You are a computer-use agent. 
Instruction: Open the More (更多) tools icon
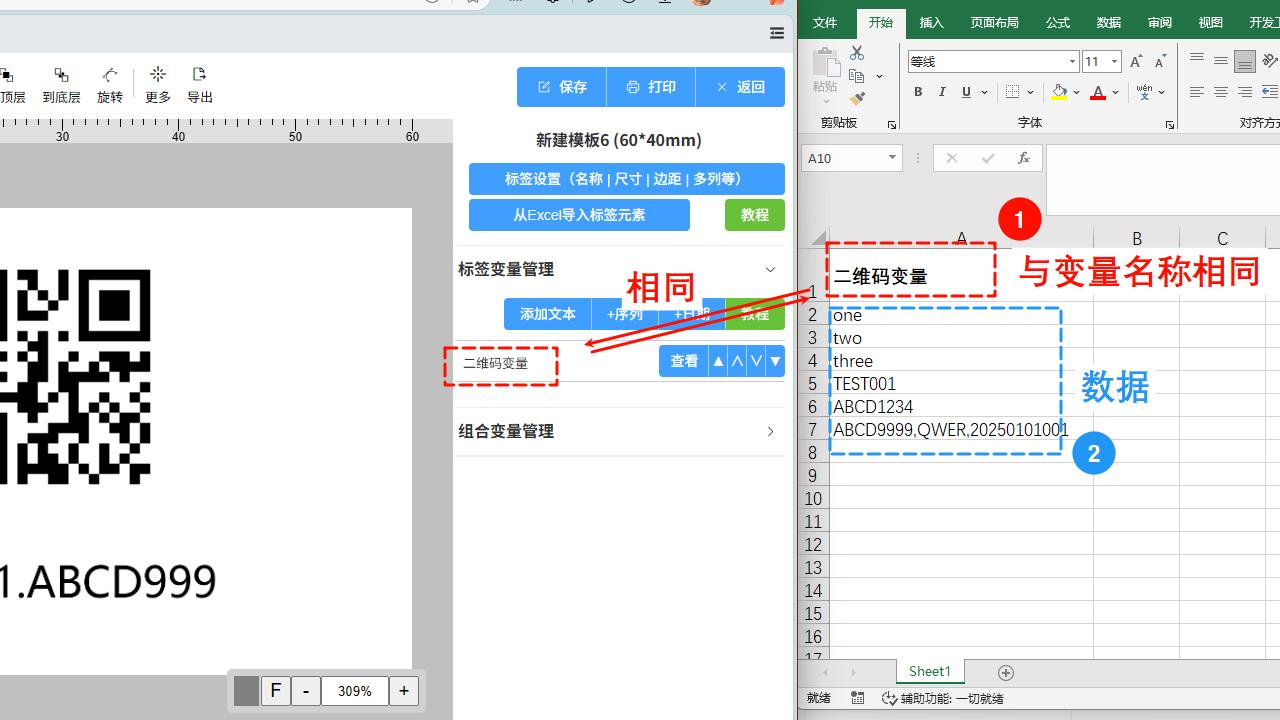click(158, 85)
